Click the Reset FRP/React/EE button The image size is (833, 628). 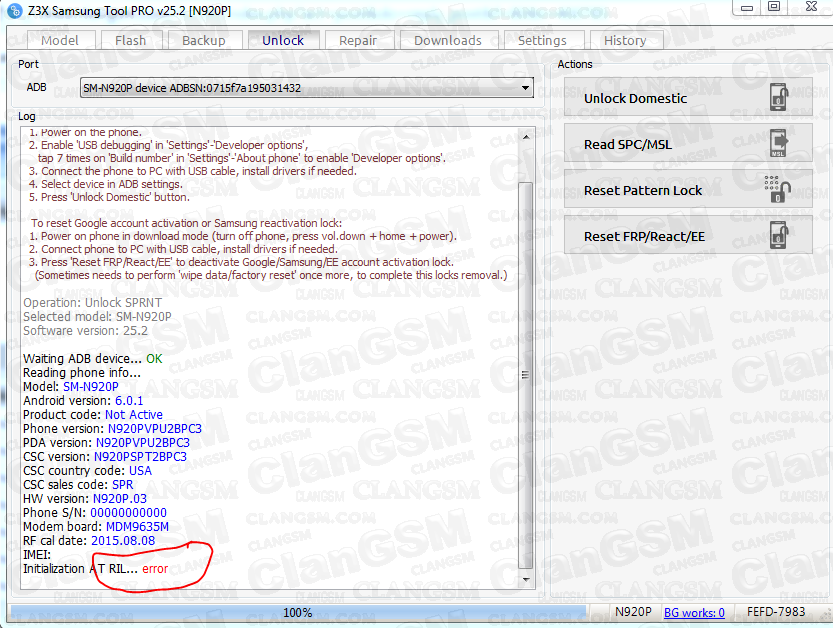click(x=688, y=236)
